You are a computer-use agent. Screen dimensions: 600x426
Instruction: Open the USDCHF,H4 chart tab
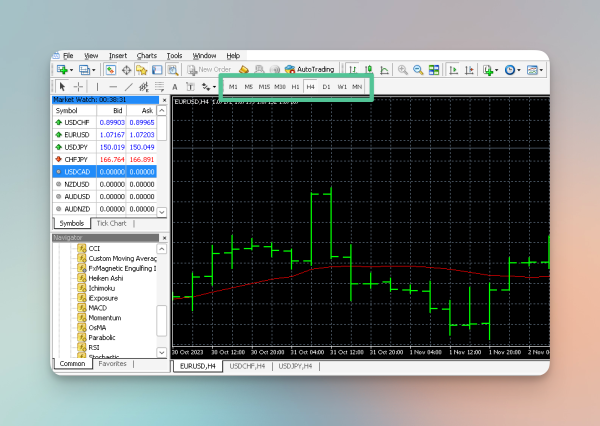point(247,366)
